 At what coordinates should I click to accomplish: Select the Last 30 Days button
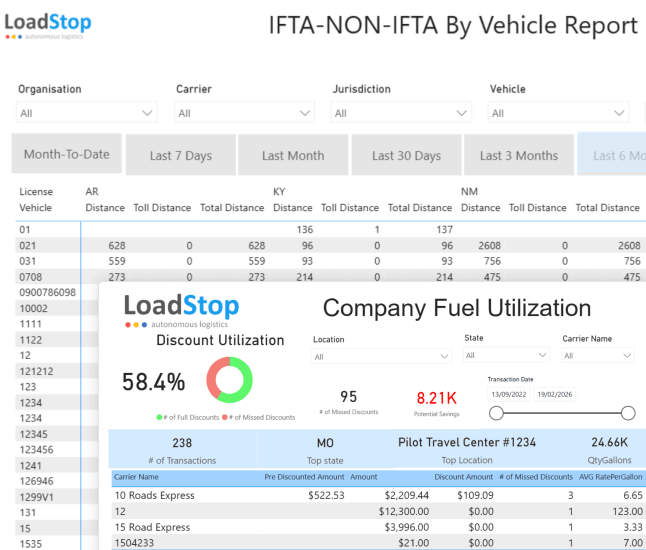[406, 155]
